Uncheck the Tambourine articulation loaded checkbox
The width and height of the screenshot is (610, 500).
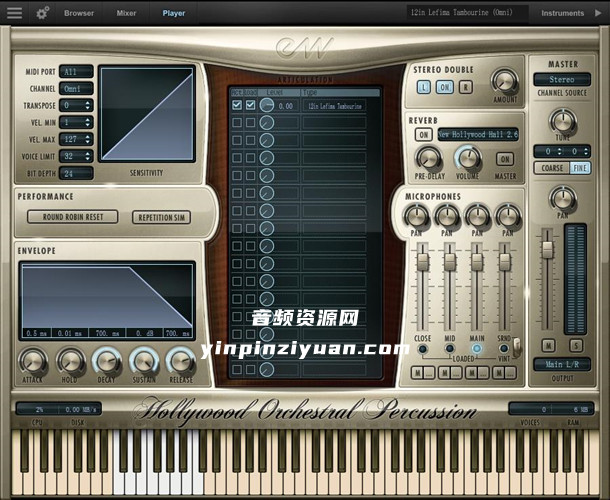coord(251,105)
